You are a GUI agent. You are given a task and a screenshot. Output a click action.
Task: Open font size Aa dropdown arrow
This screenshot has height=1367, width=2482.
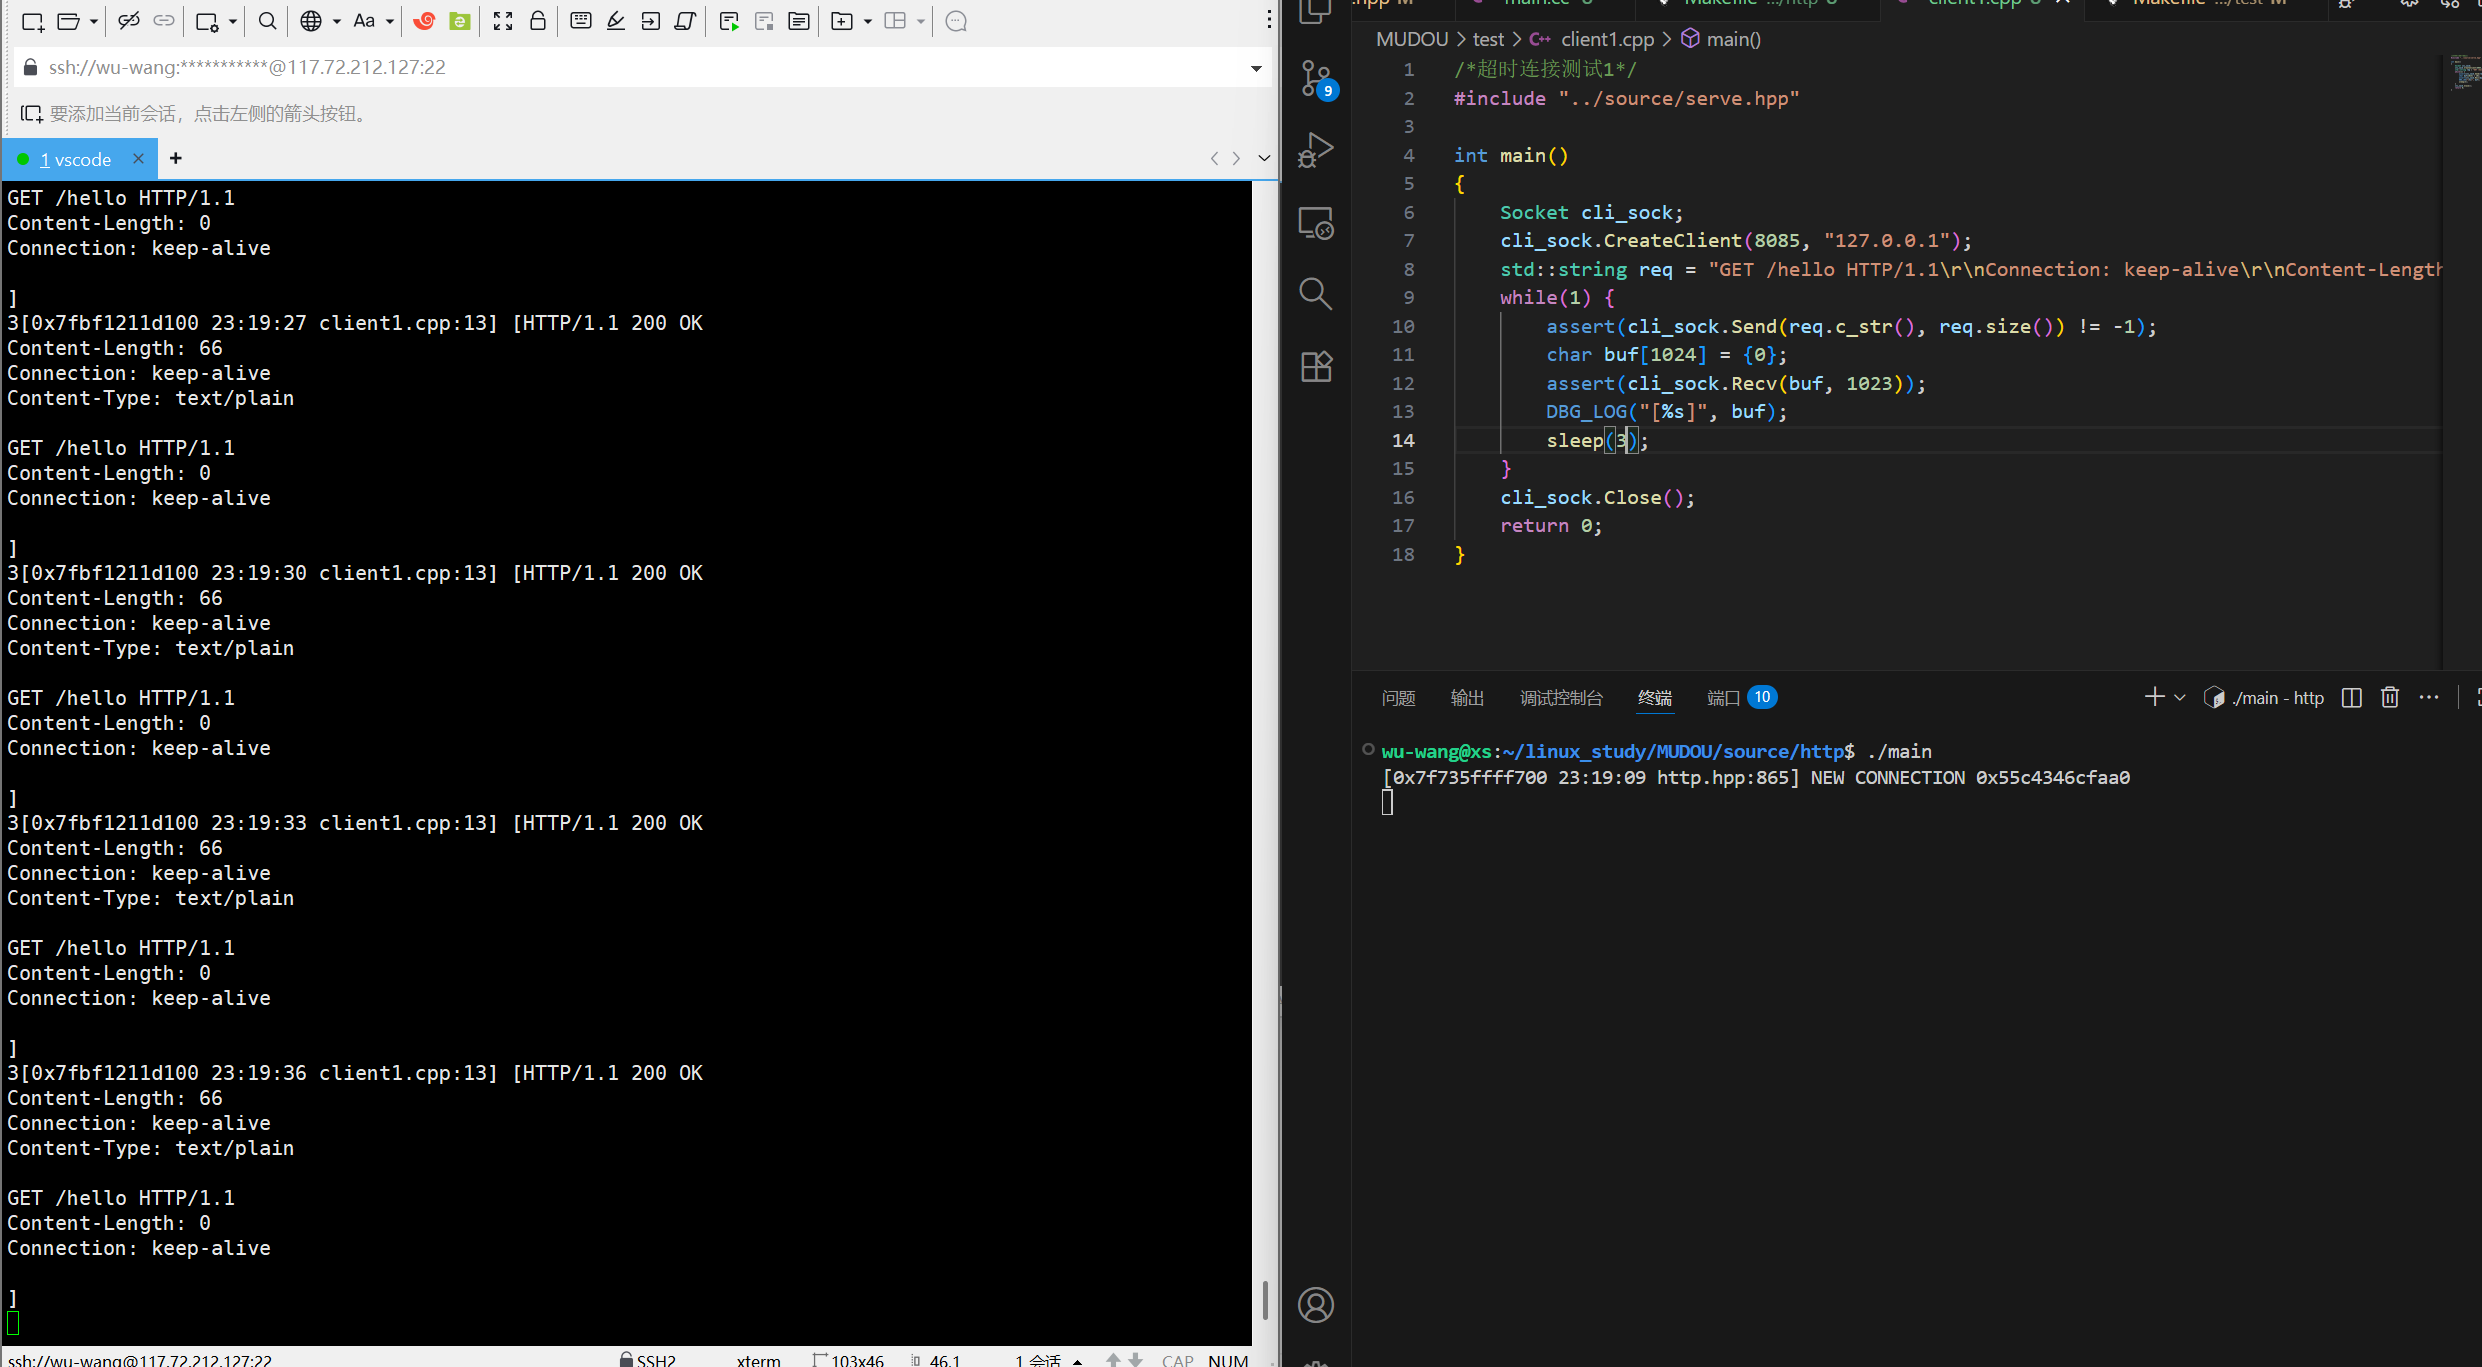click(x=390, y=21)
